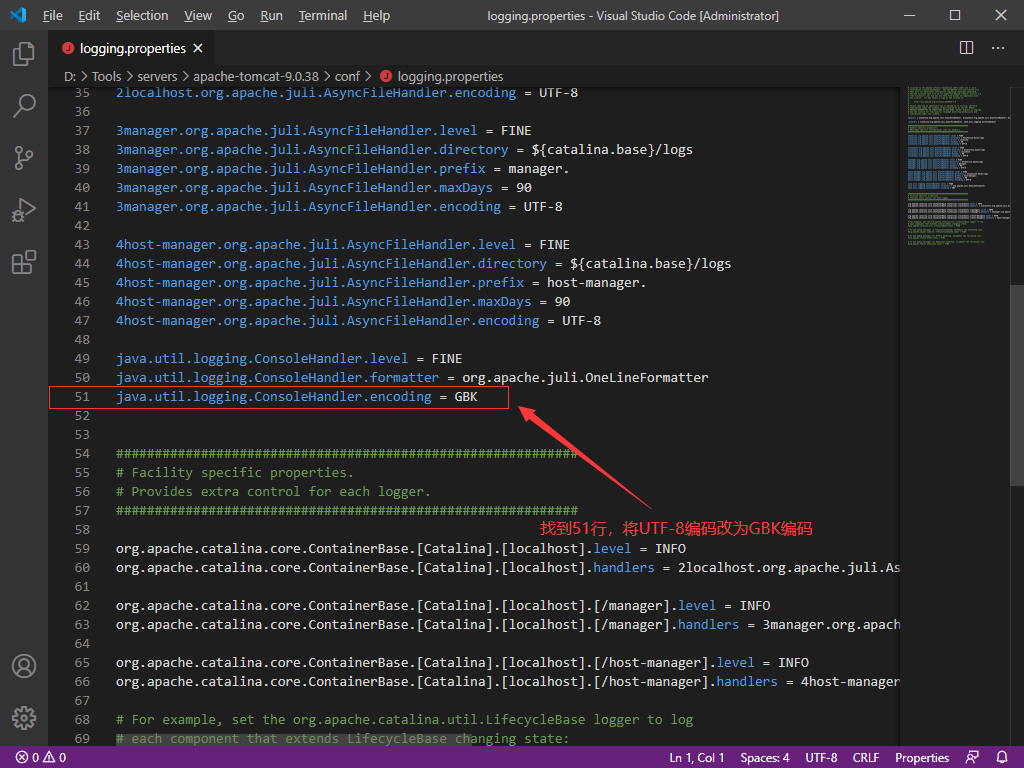Change end-of-line sequence via CRLF

pyautogui.click(x=866, y=758)
